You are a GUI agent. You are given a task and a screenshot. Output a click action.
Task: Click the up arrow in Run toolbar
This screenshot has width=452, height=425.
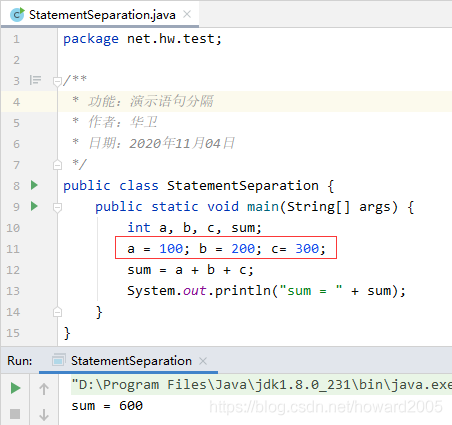[44, 389]
